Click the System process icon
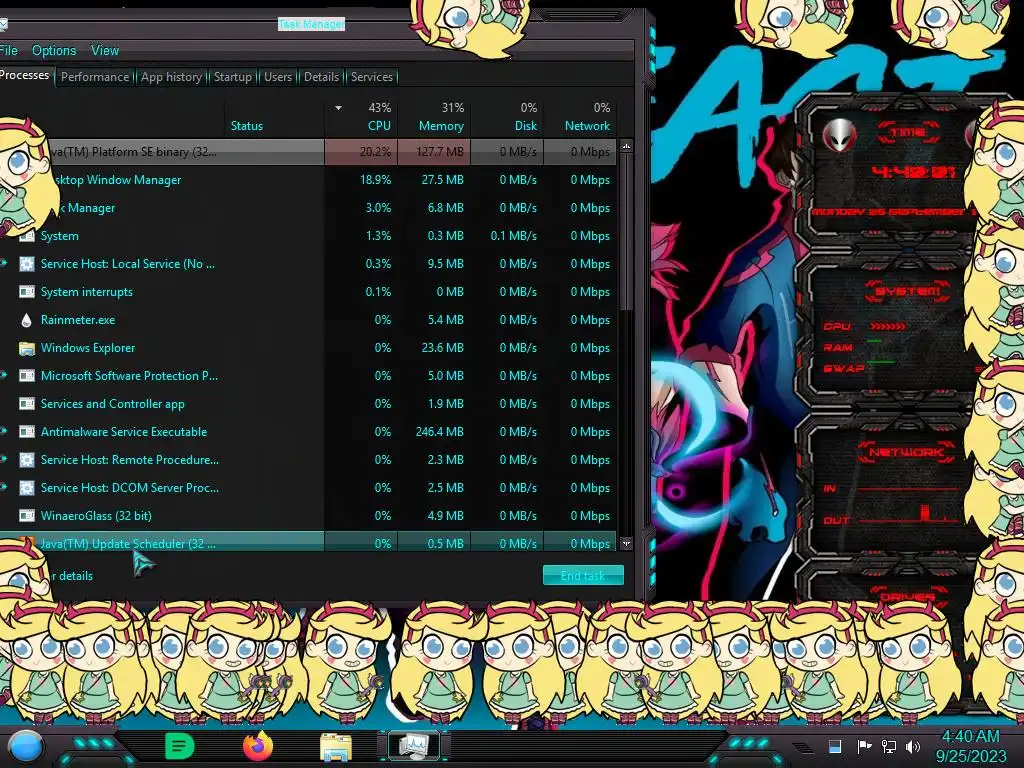This screenshot has width=1024, height=768. (x=27, y=236)
